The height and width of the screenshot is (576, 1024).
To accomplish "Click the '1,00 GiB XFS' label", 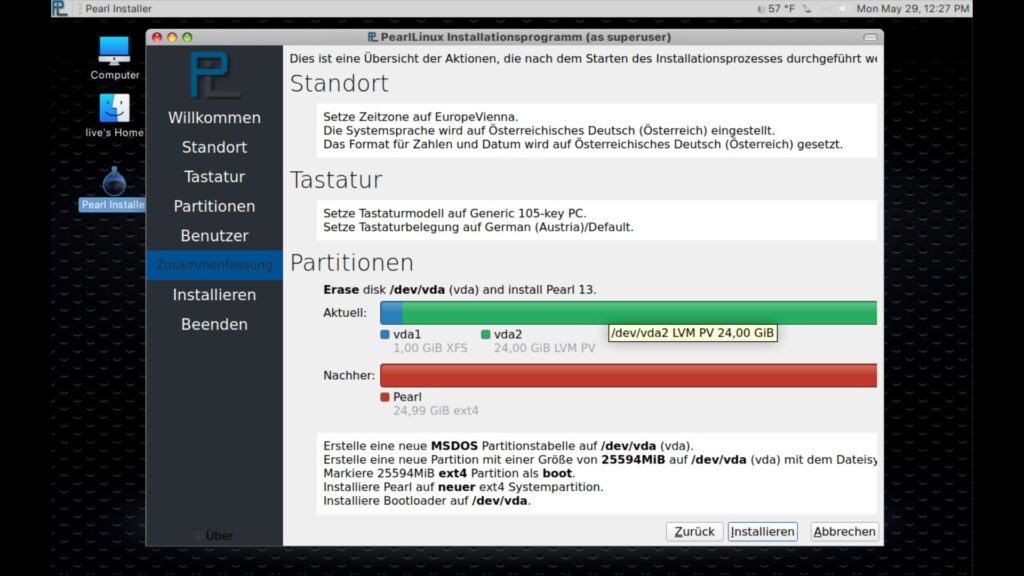I will [x=430, y=348].
